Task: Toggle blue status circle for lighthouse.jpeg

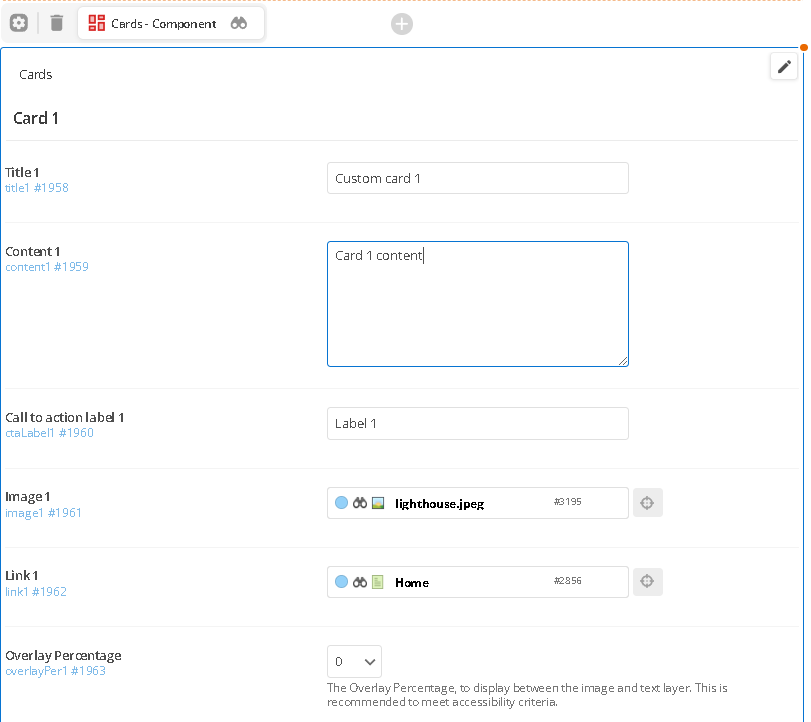Action: point(341,503)
